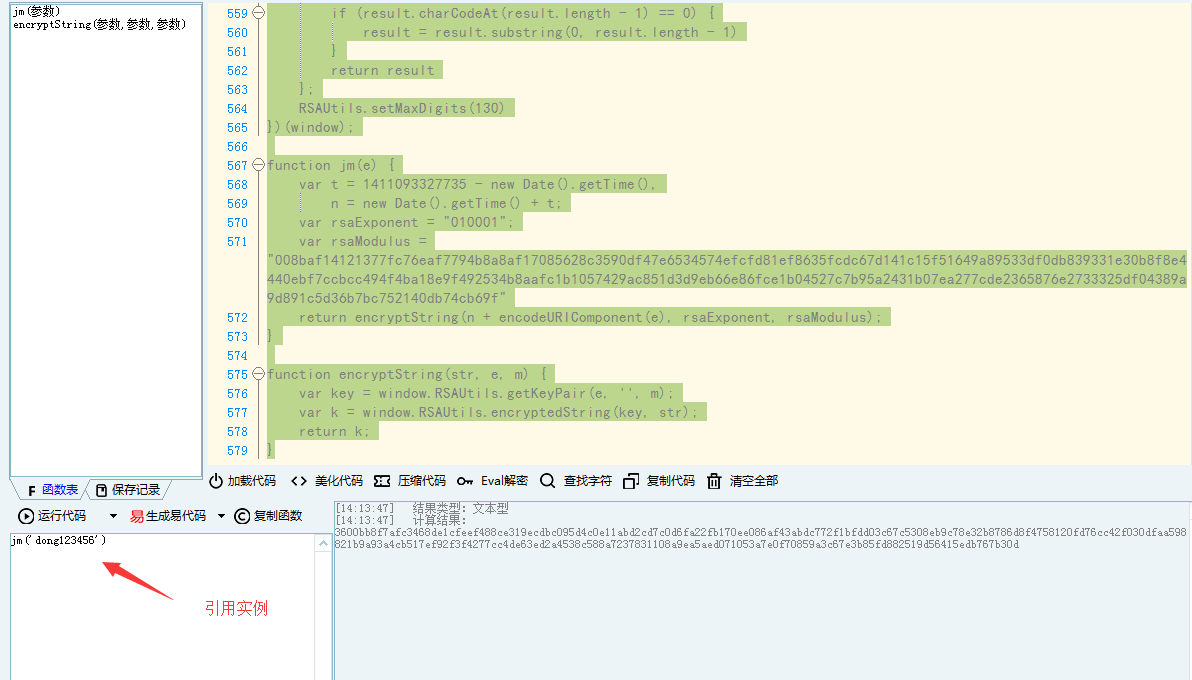The width and height of the screenshot is (1192, 680).
Task: Click the 加载代码 (load code) power icon
Action: click(215, 481)
